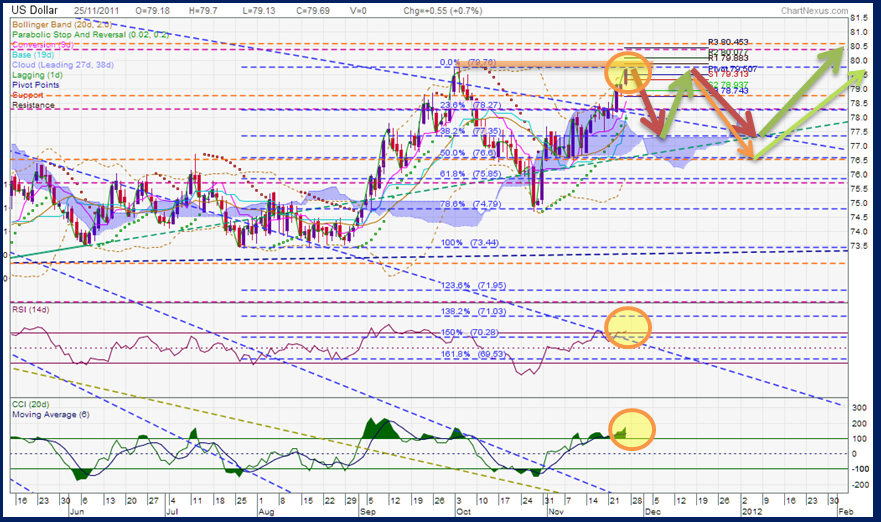Viewport: 881px width, 522px height.
Task: Click the Chg=+0.55 (+0.7%) change value
Action: click(x=443, y=11)
